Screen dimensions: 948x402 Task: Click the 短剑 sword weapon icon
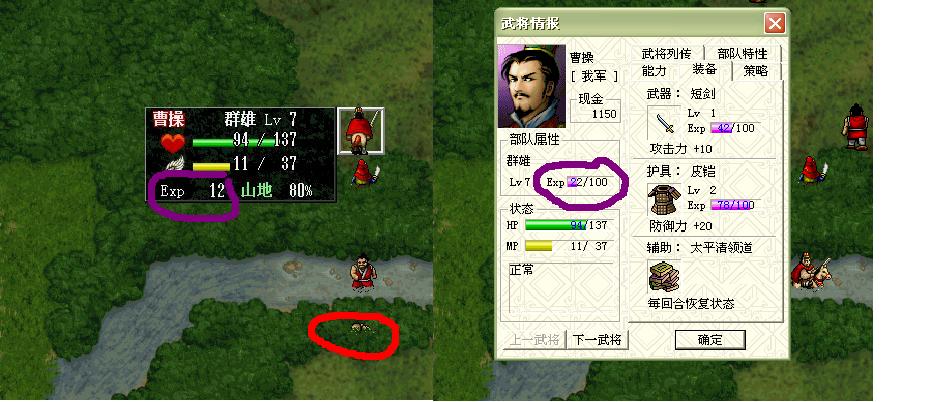tap(664, 123)
